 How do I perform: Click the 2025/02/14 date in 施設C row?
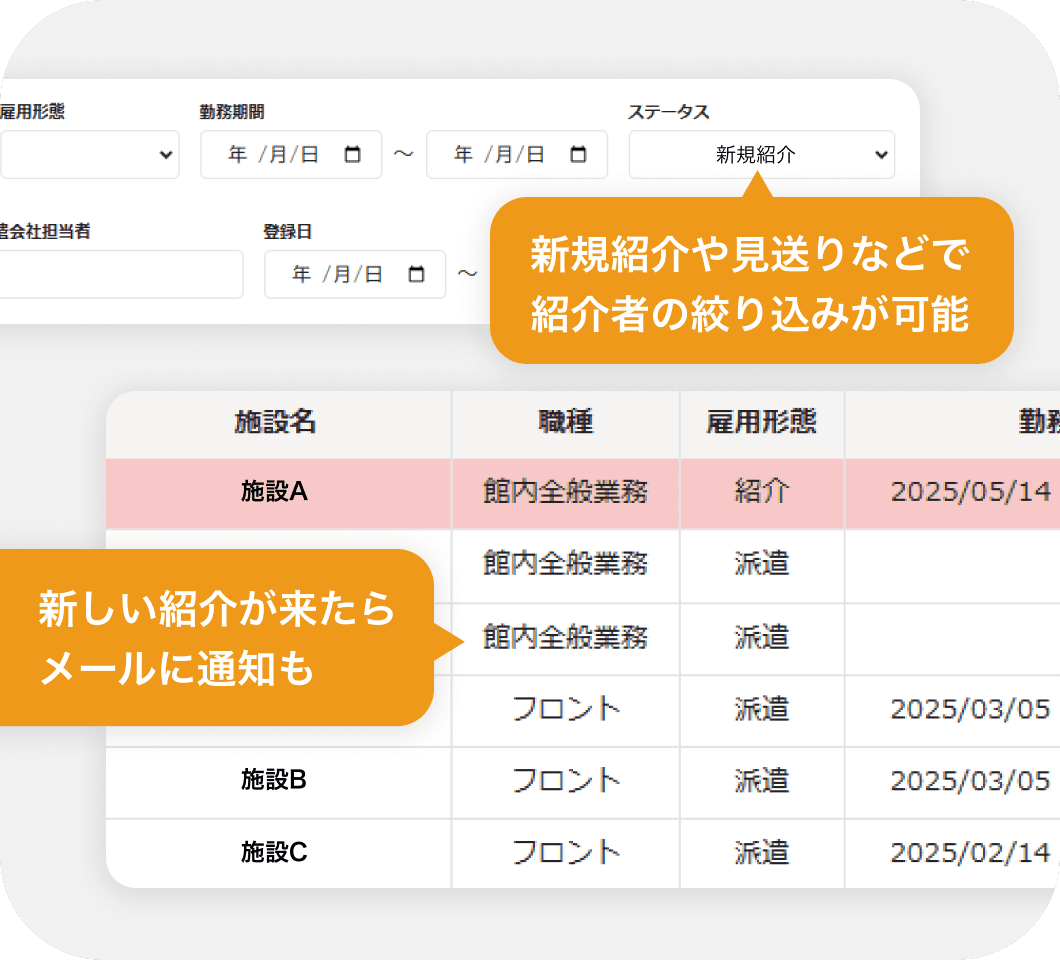[x=970, y=852]
